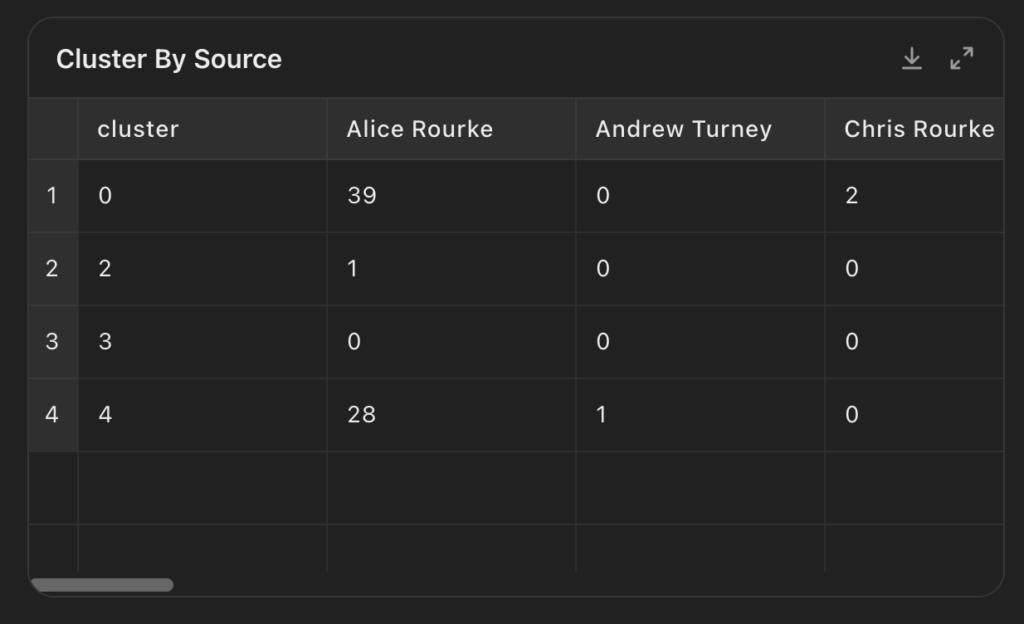1024x624 pixels.
Task: Click the cell containing 39
Action: [x=451, y=196]
